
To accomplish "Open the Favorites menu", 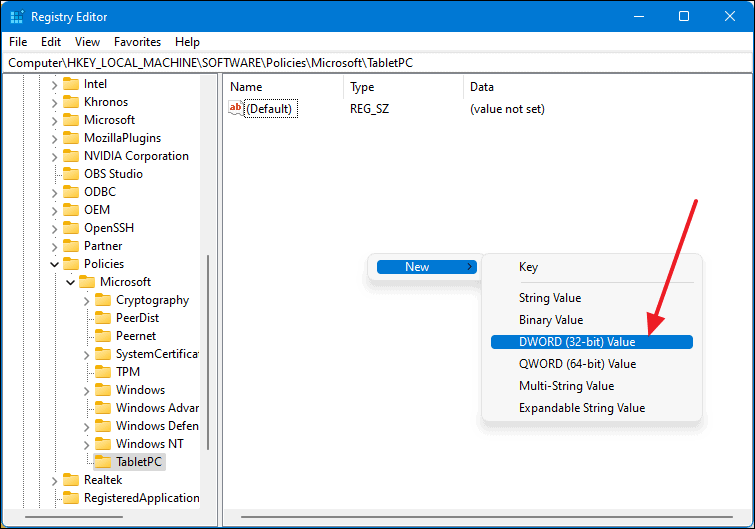I will coord(137,42).
